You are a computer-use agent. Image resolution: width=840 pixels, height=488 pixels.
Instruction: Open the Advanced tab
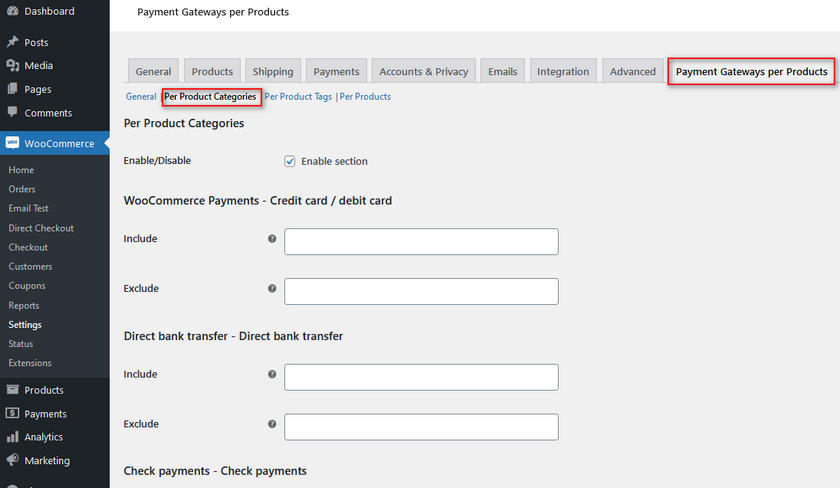point(633,71)
